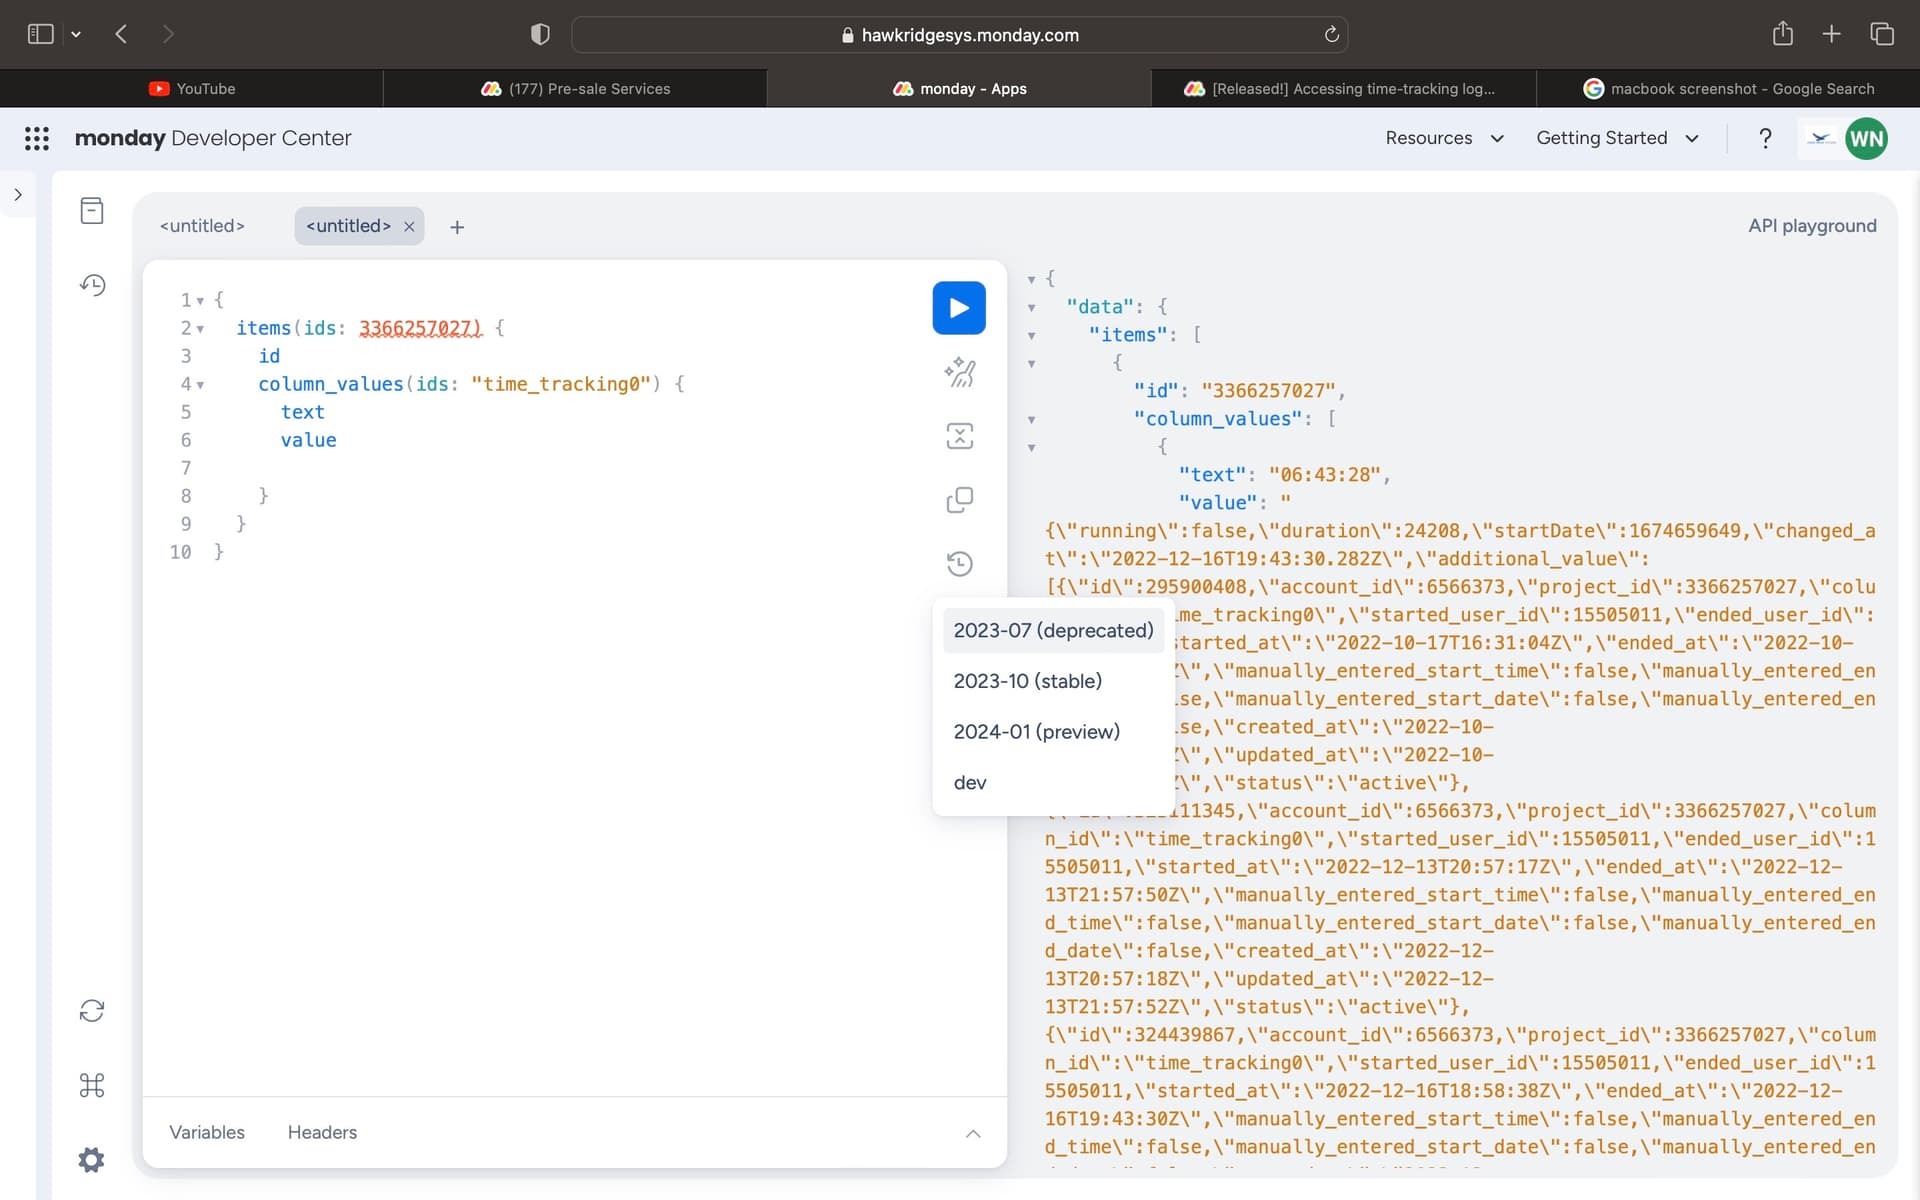Toggle Safari sidebar icon
1920x1200 pixels.
(40, 34)
